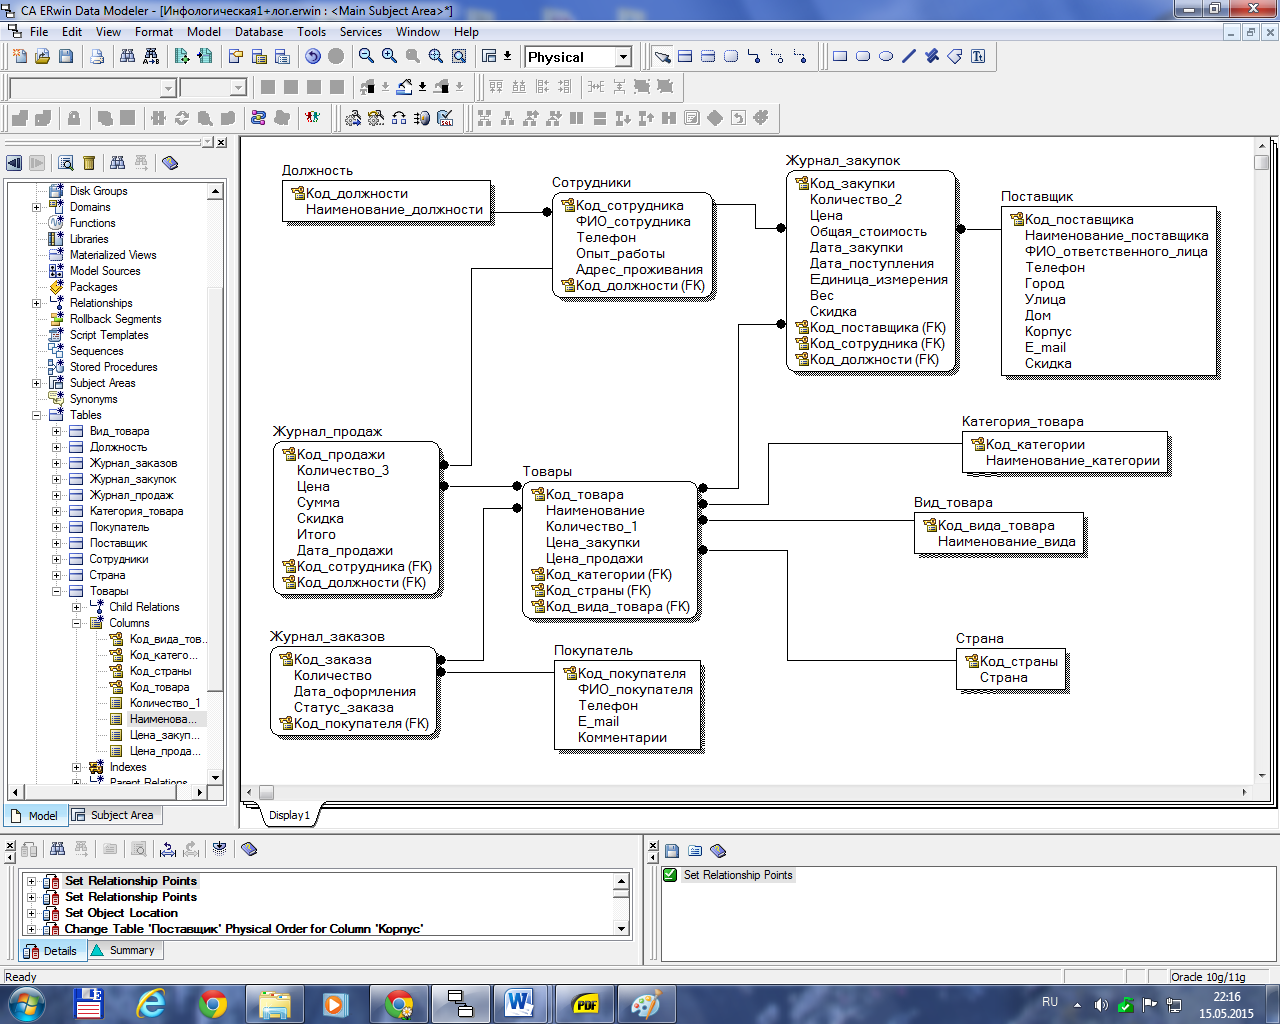Click the Покупатель entity in the diagram

628,705
